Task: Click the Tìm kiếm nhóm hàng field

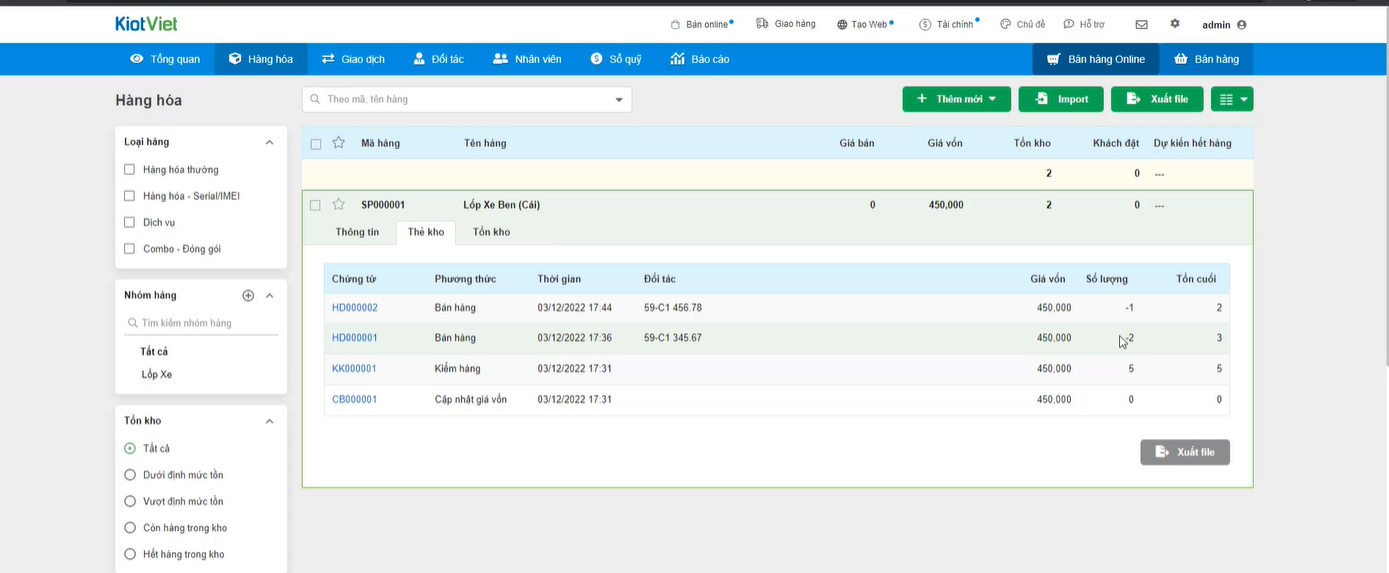Action: tap(201, 323)
